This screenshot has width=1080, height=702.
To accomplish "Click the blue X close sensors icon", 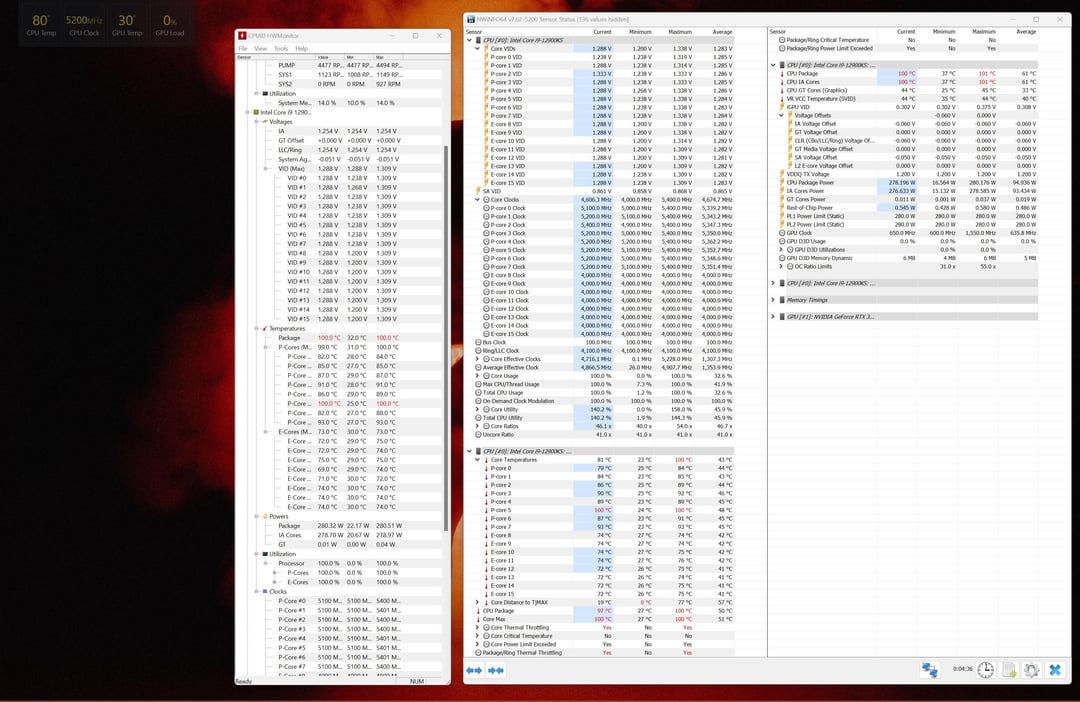I will [1055, 670].
